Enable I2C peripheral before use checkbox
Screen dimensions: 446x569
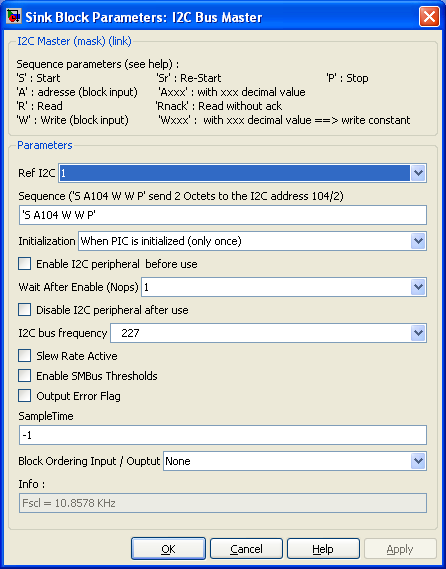coord(24,264)
